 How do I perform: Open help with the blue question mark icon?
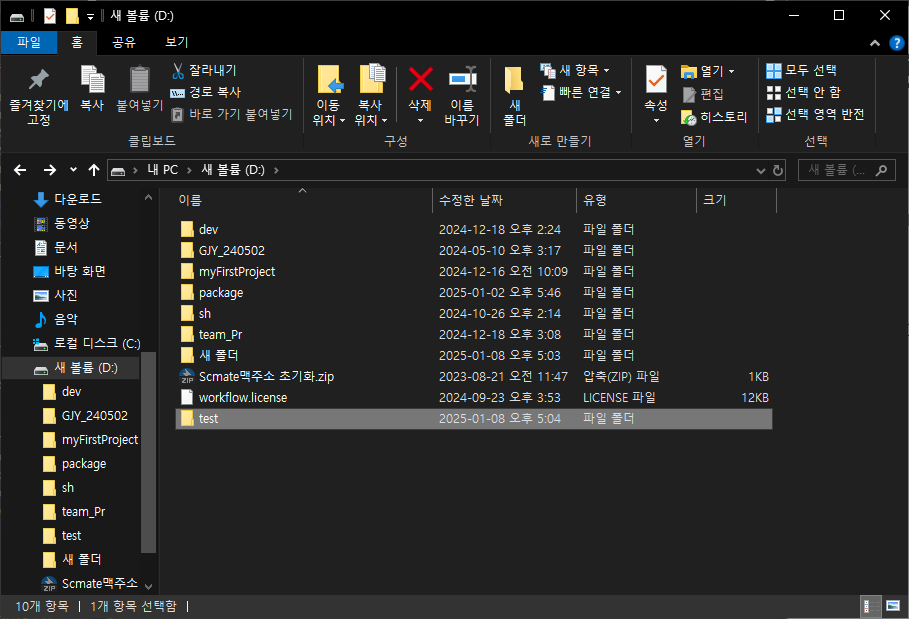tap(896, 43)
